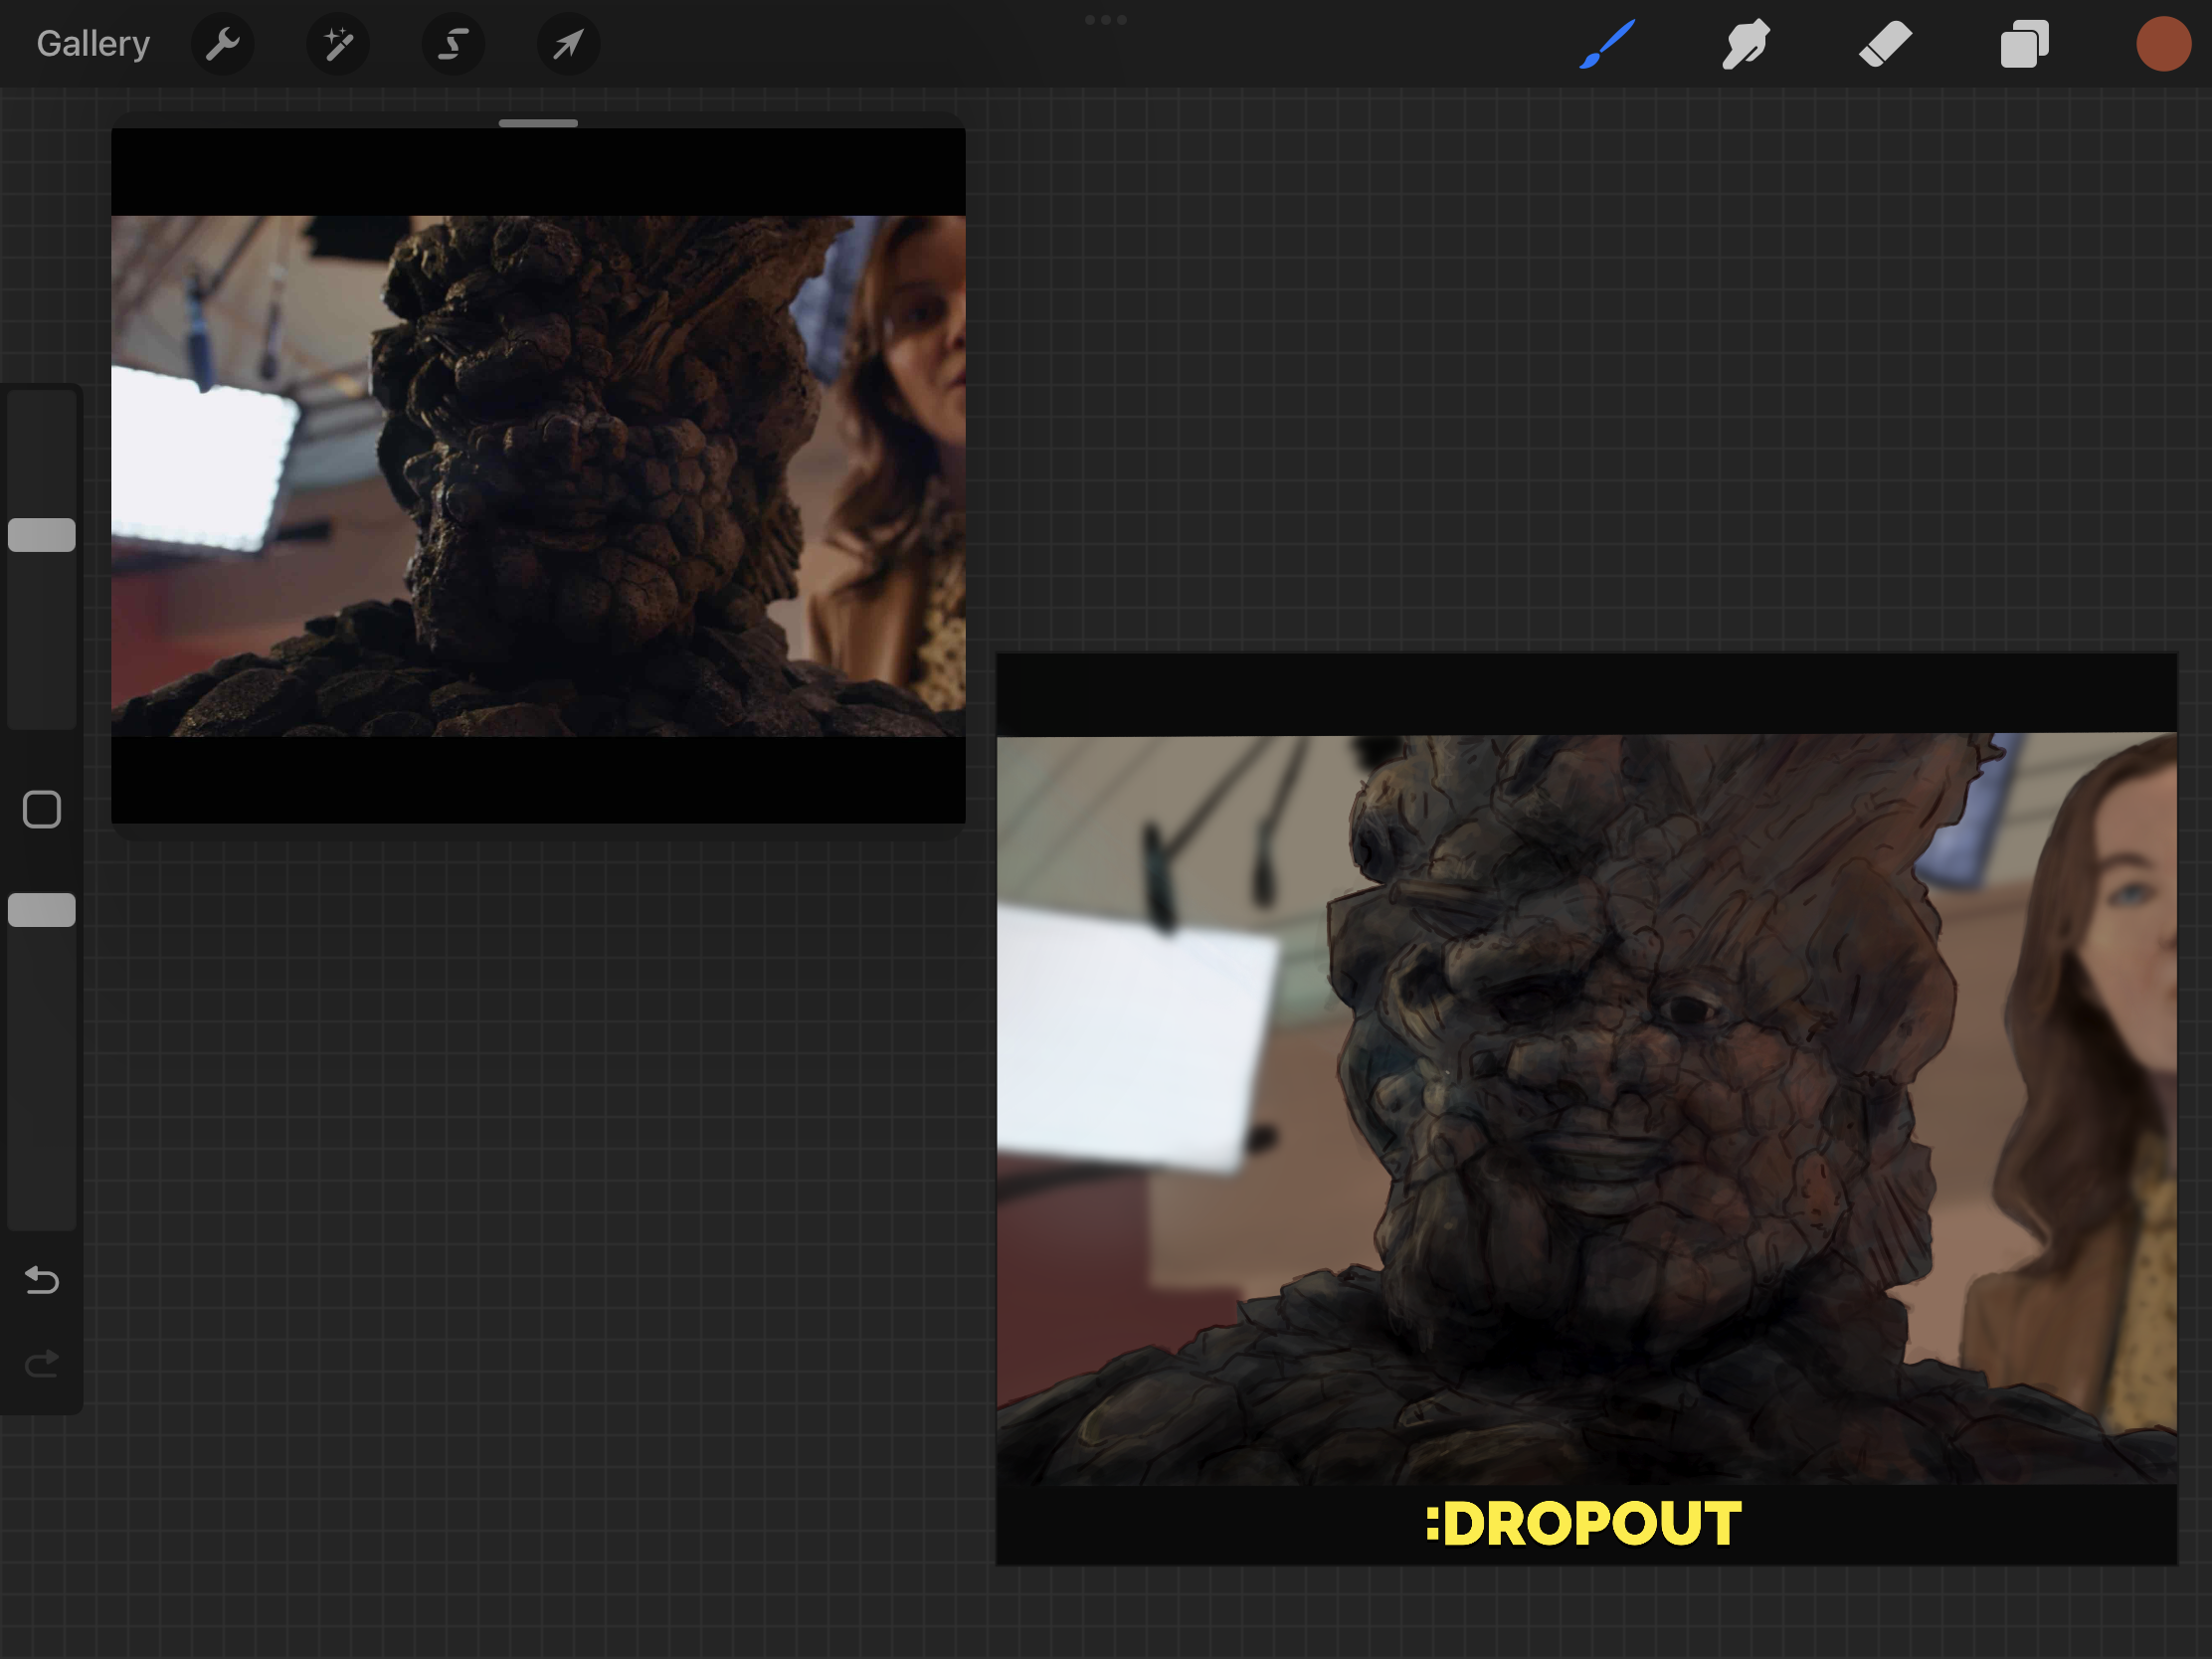Open the Layers panel

click(2024, 44)
